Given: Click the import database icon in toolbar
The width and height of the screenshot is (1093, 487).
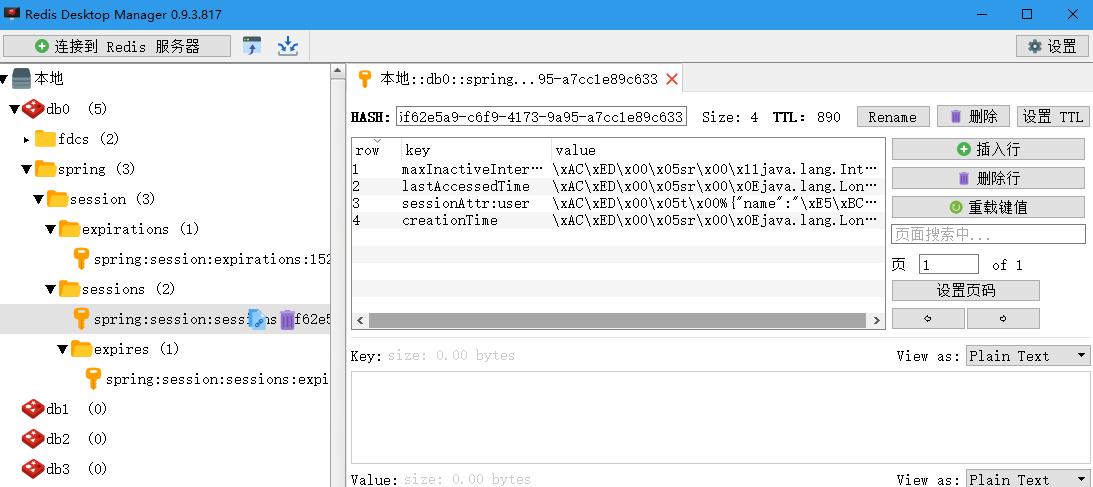Looking at the screenshot, I should point(252,46).
